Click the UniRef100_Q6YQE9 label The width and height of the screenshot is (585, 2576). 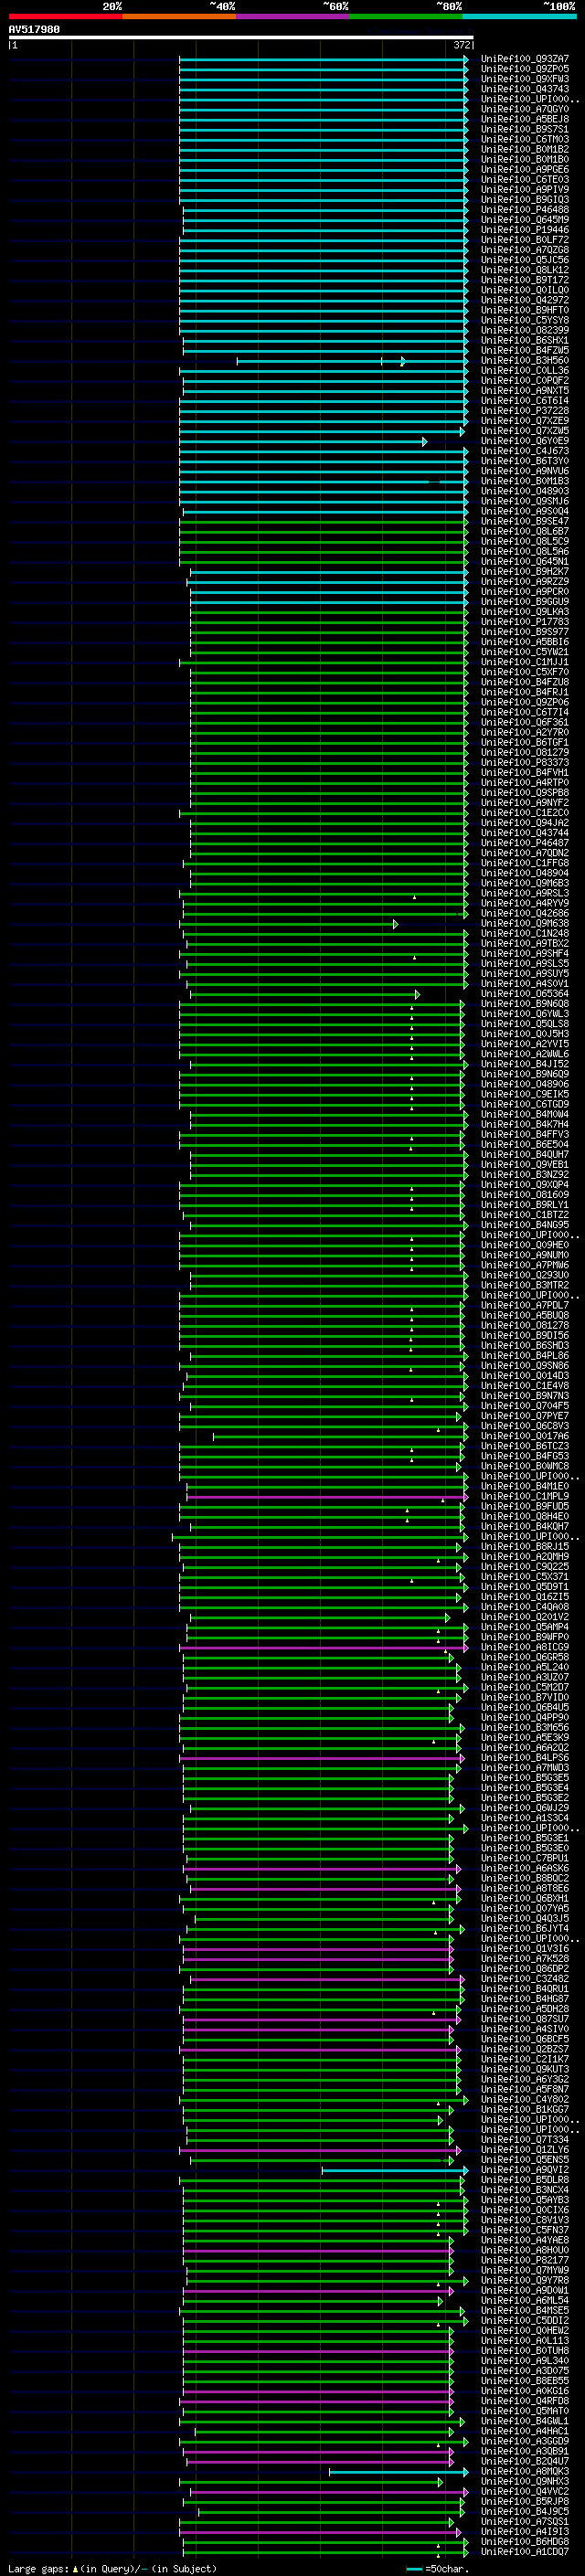tap(525, 441)
